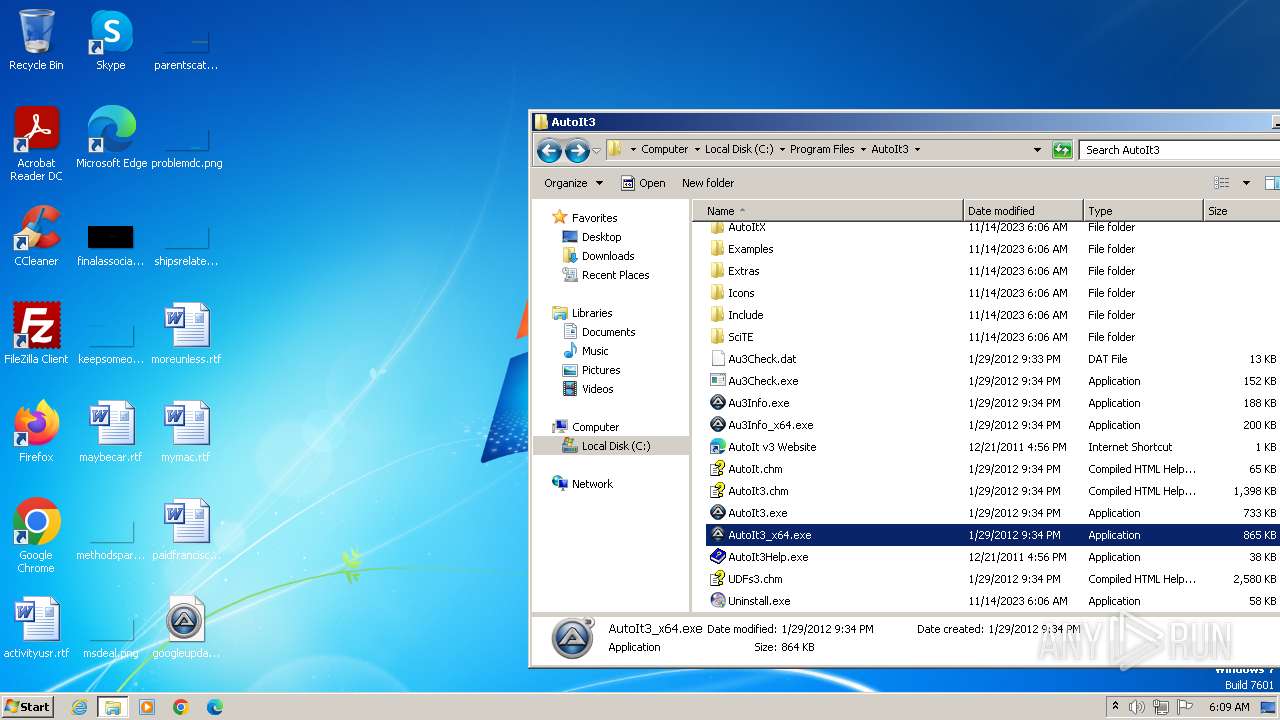Viewport: 1280px width, 720px height.
Task: Open recent pages dropdown arrow
Action: (x=597, y=151)
